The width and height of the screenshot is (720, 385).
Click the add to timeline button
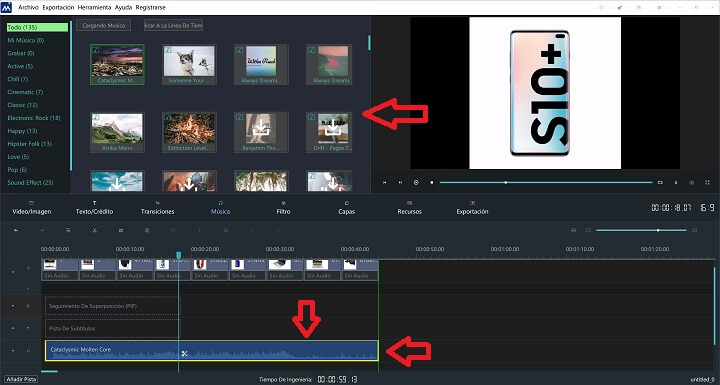coord(173,25)
